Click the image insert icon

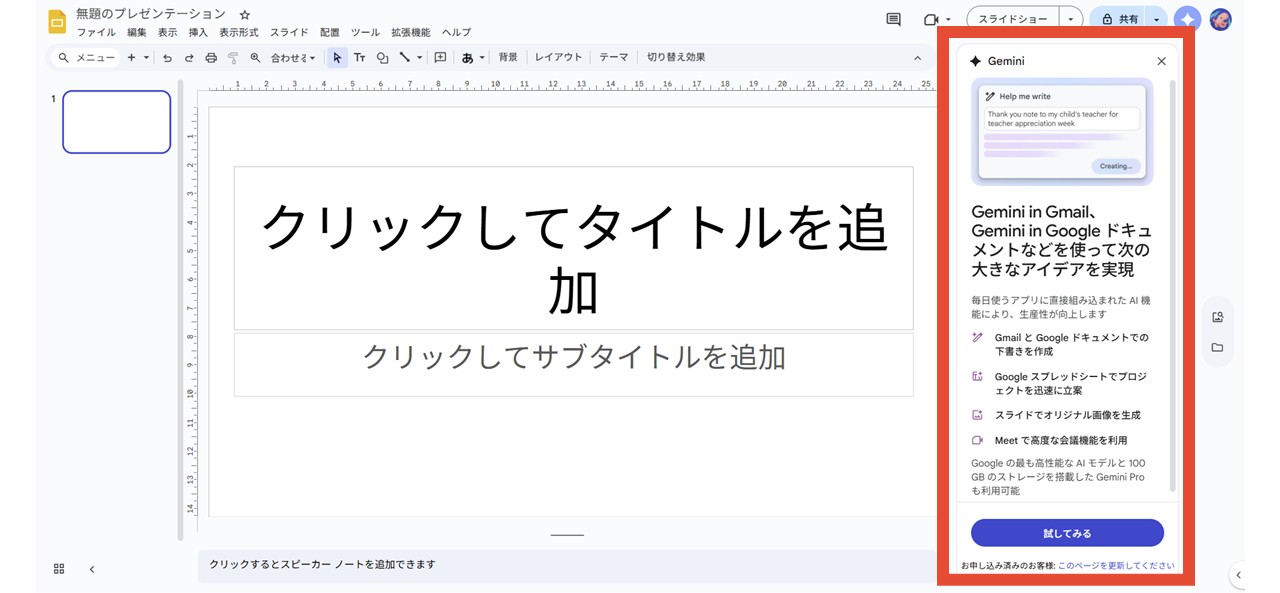click(440, 57)
